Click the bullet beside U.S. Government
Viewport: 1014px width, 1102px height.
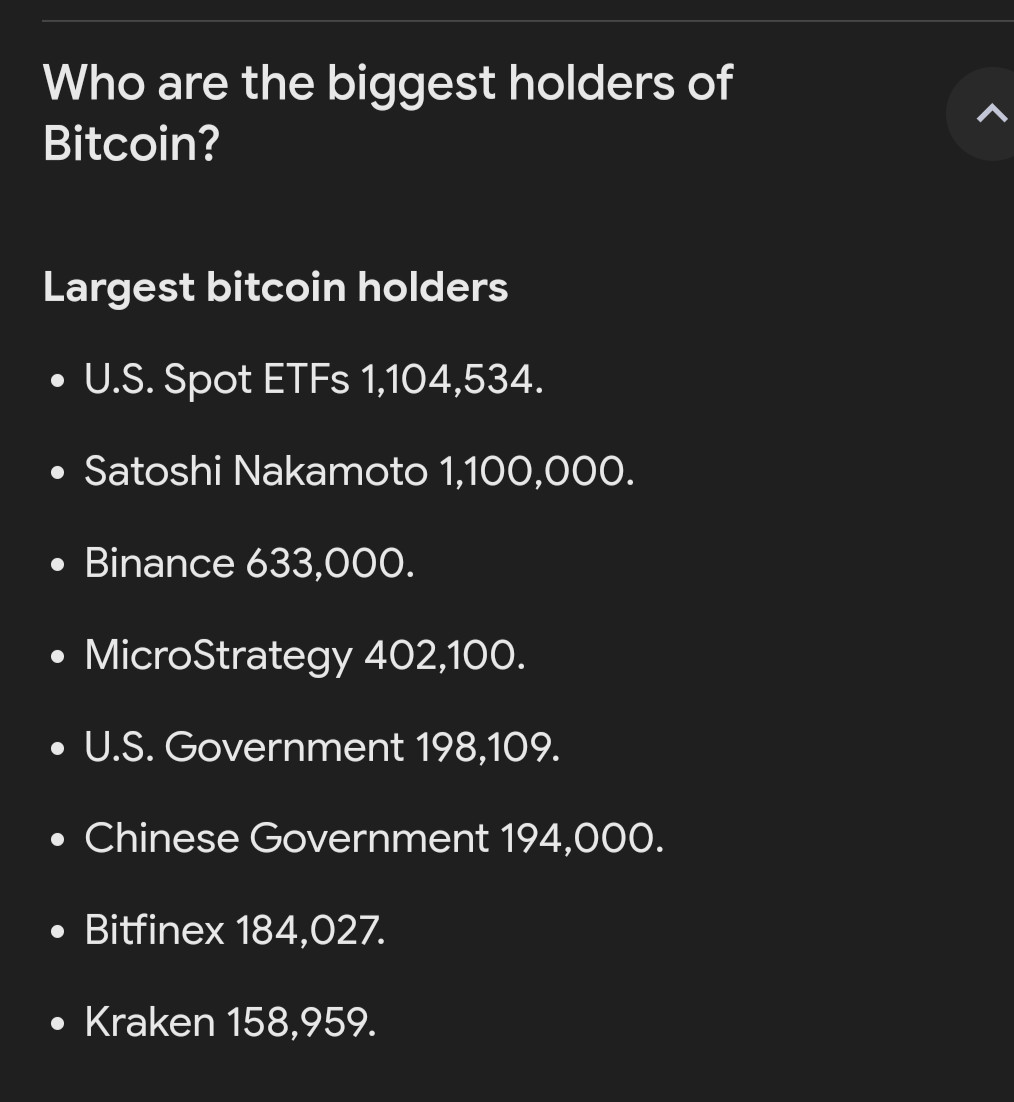click(58, 748)
